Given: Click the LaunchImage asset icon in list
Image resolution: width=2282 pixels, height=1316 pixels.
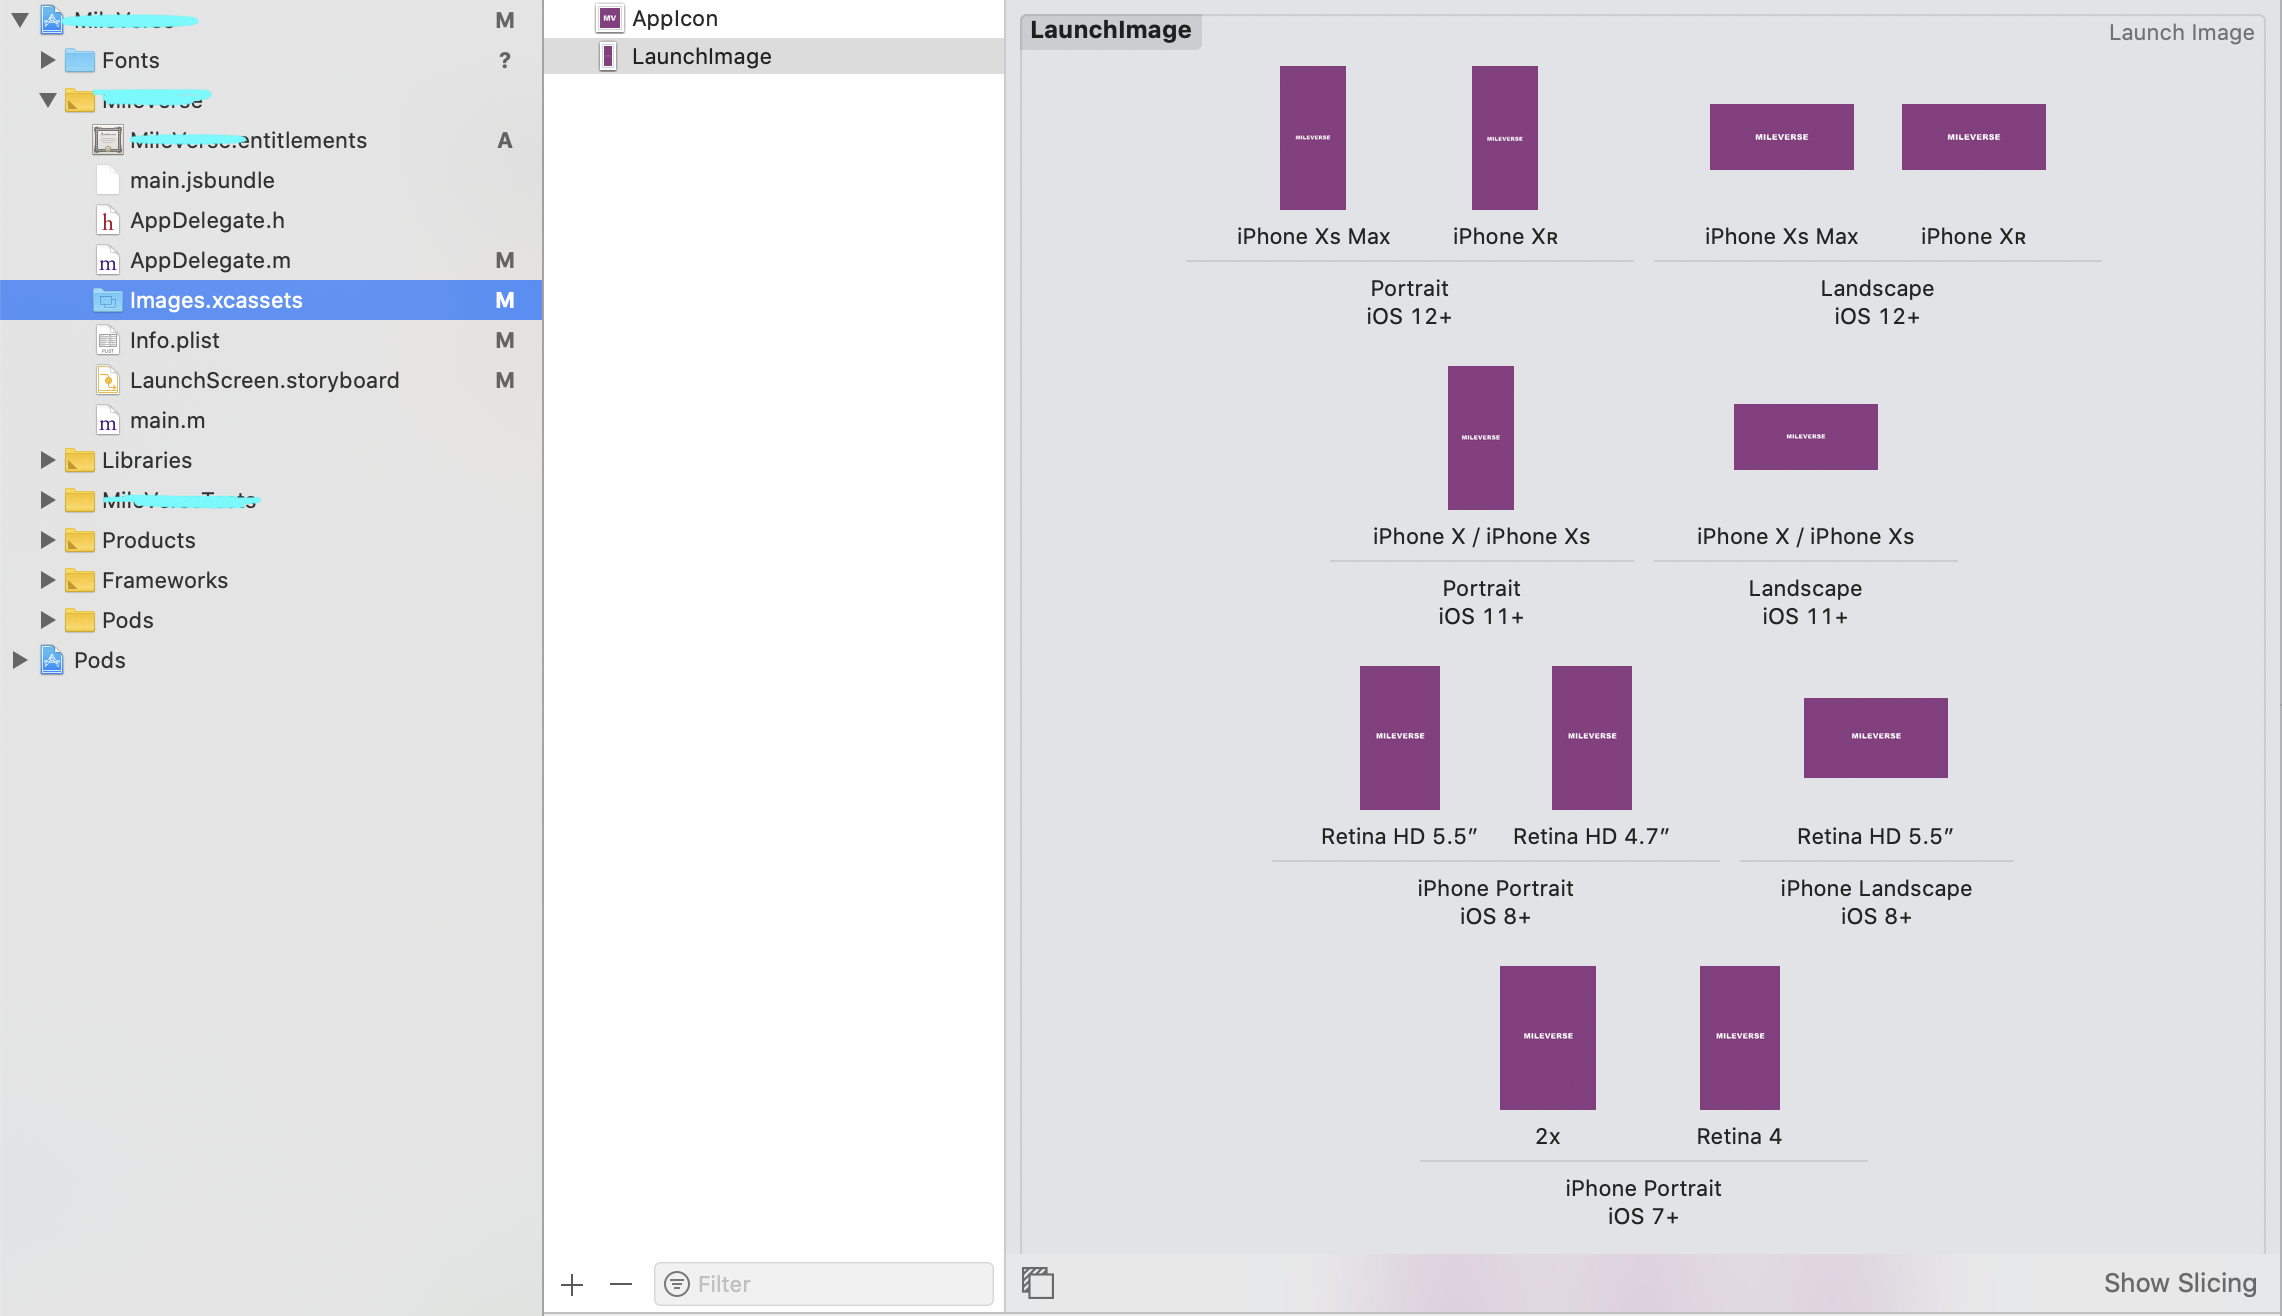Looking at the screenshot, I should (608, 57).
